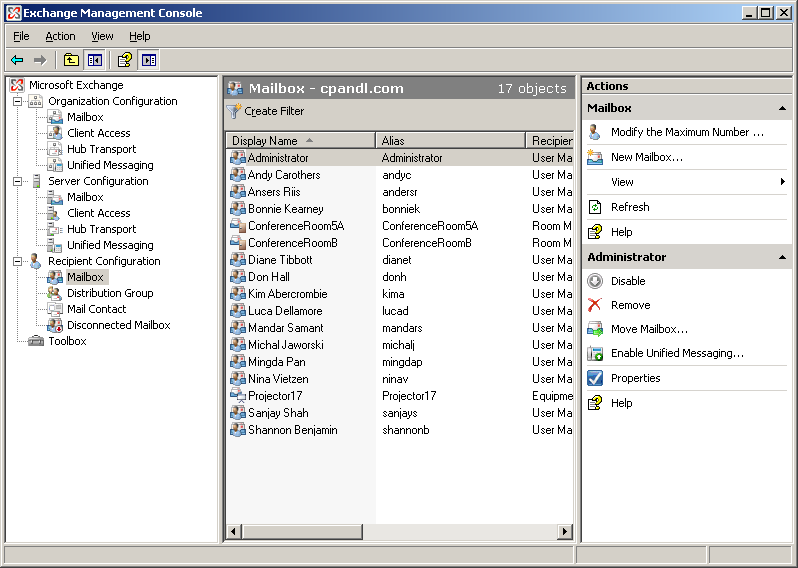Click the Create Filter link
The height and width of the screenshot is (568, 798).
pyautogui.click(x=274, y=111)
